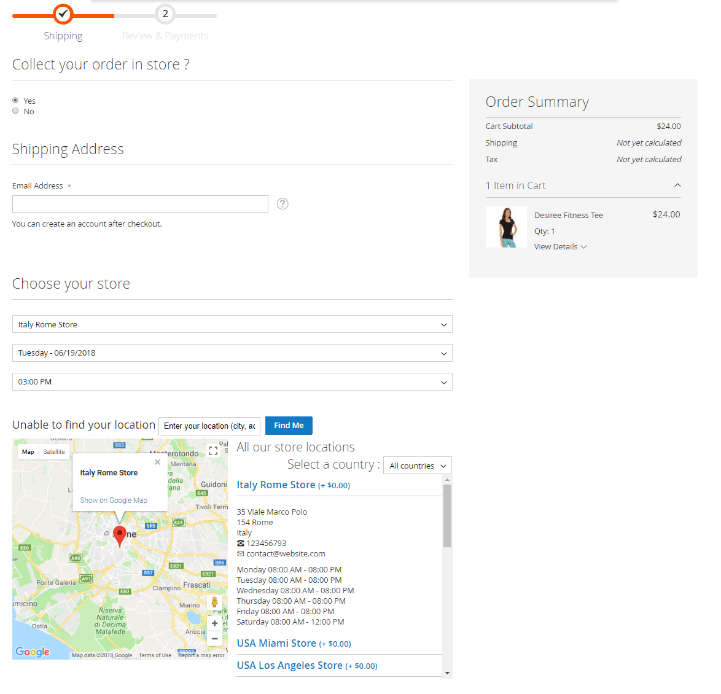Viewport: 721px width, 694px height.
Task: Select the Italy Rome Store listing
Action: 293,485
